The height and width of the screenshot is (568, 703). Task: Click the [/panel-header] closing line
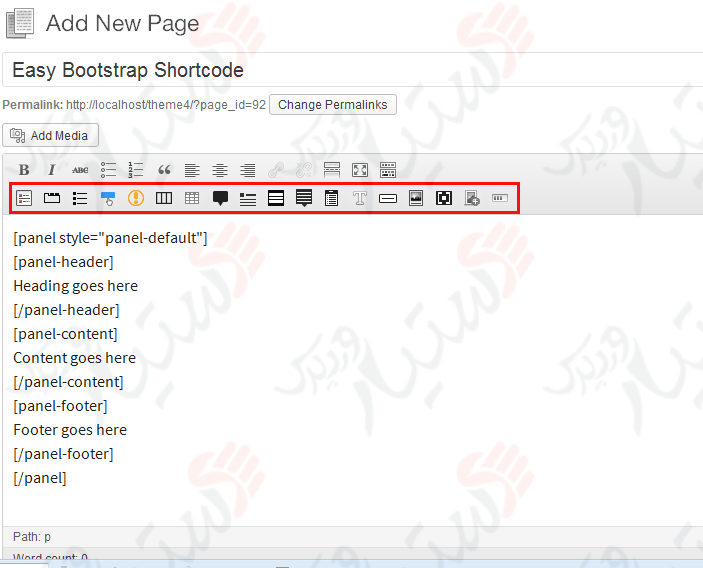66,310
